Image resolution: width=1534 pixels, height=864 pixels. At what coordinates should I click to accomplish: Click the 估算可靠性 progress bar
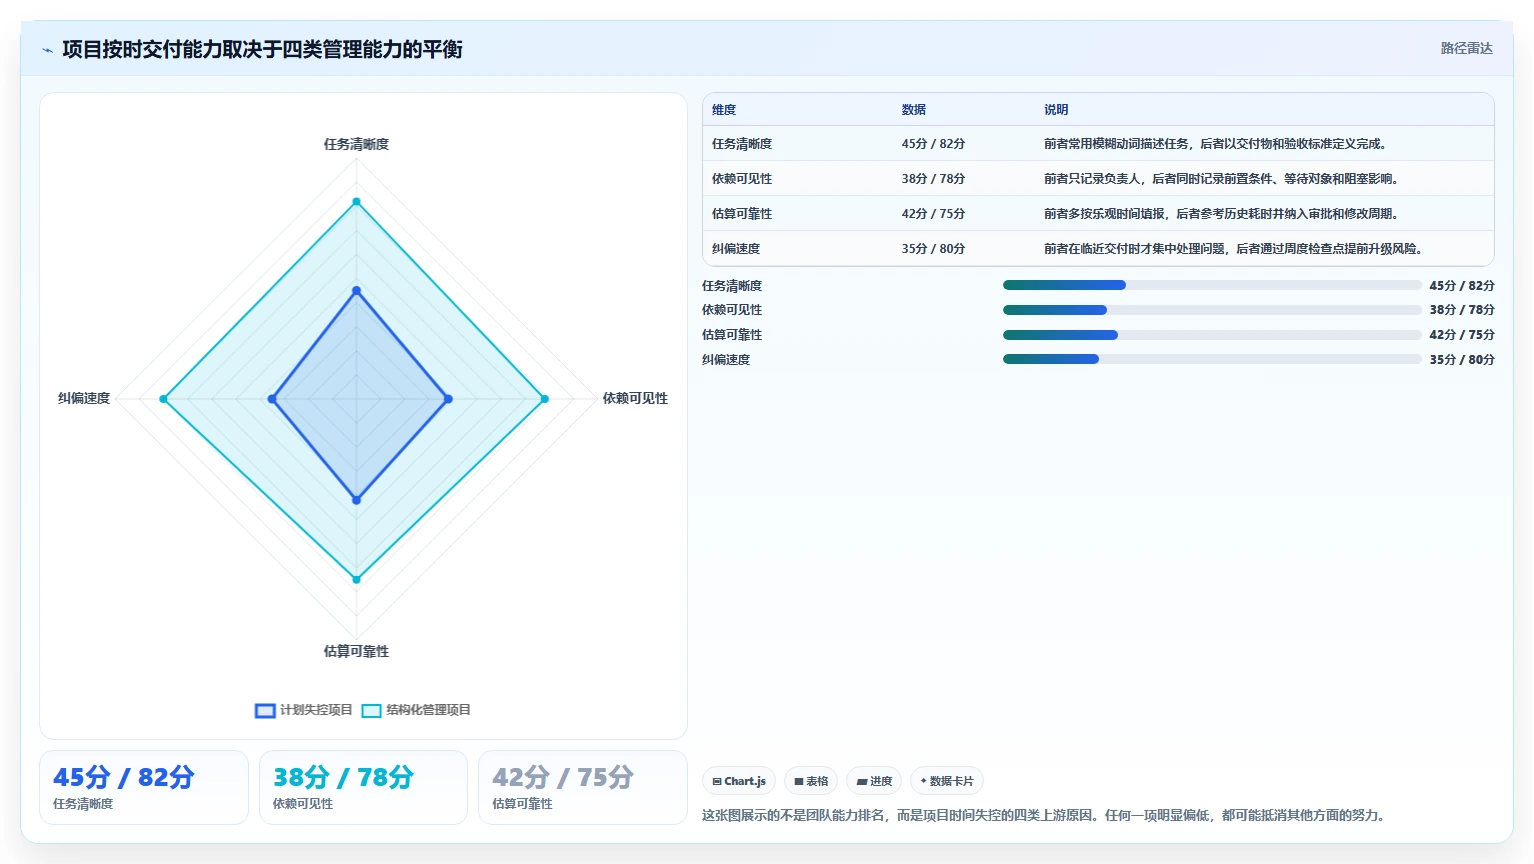coord(1212,335)
